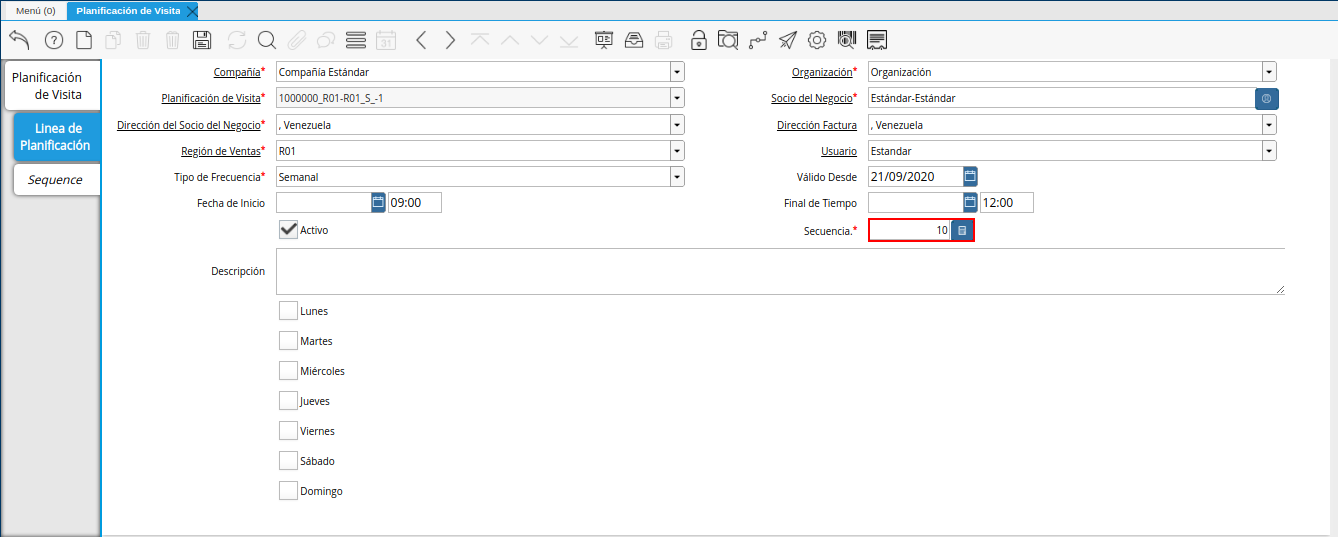This screenshot has width=1338, height=537.
Task: Open the Sequence side tab
Action: tap(57, 180)
